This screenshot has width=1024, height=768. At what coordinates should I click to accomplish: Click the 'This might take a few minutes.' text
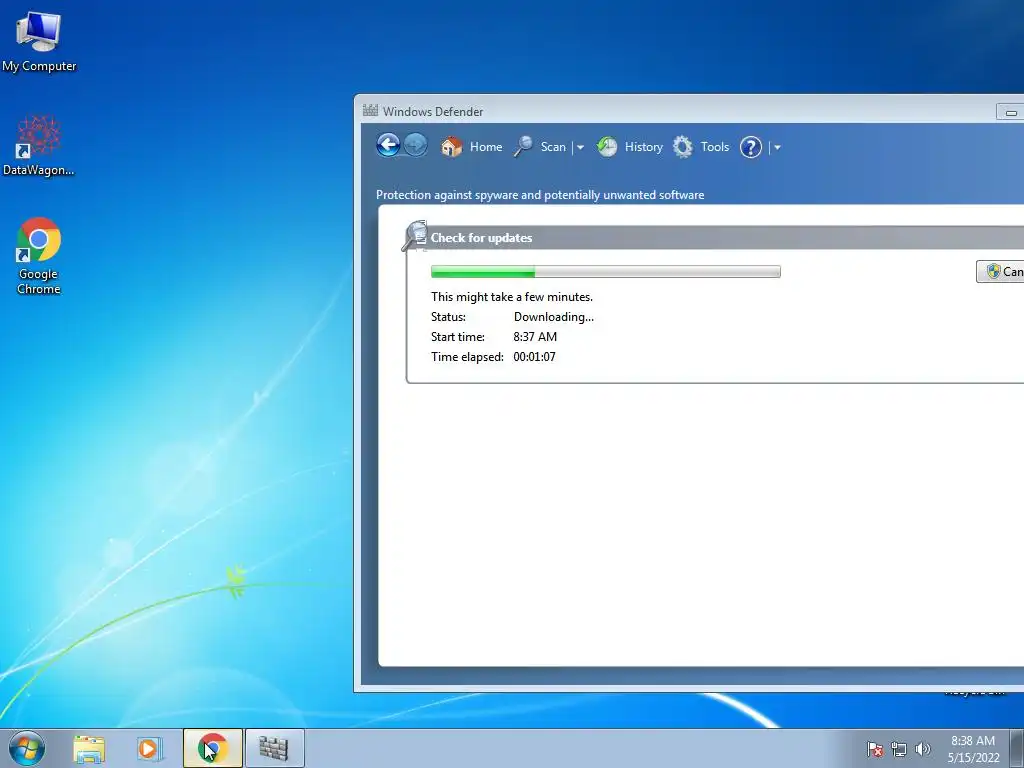[x=512, y=296]
